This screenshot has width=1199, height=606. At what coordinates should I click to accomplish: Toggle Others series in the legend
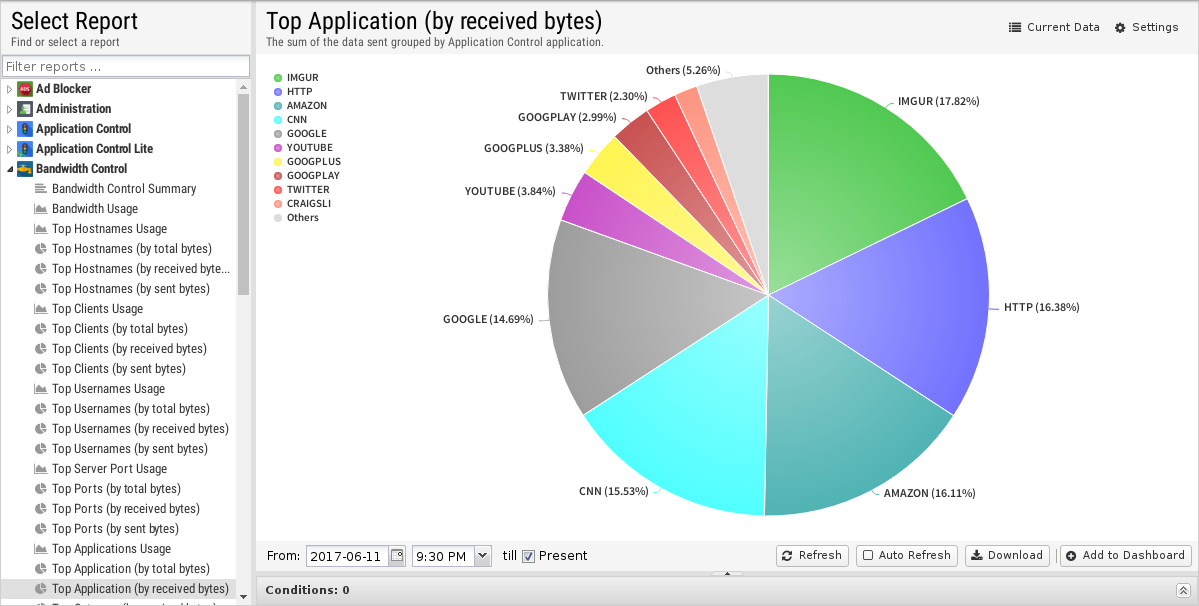pyautogui.click(x=296, y=218)
